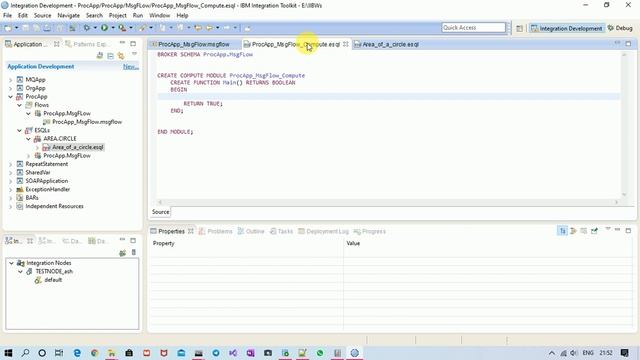Switch to ProcApp_MsgFlow.msgflow editor tab

(193, 44)
